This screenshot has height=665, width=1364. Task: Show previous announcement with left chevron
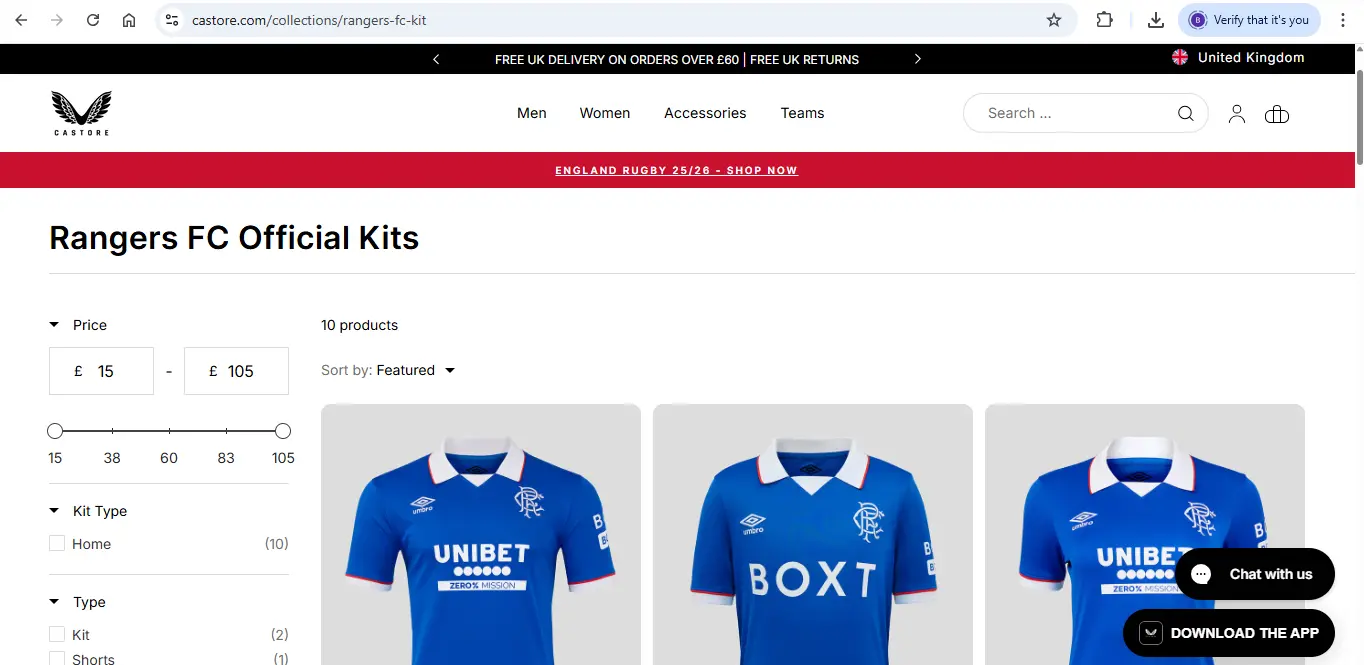tap(436, 59)
